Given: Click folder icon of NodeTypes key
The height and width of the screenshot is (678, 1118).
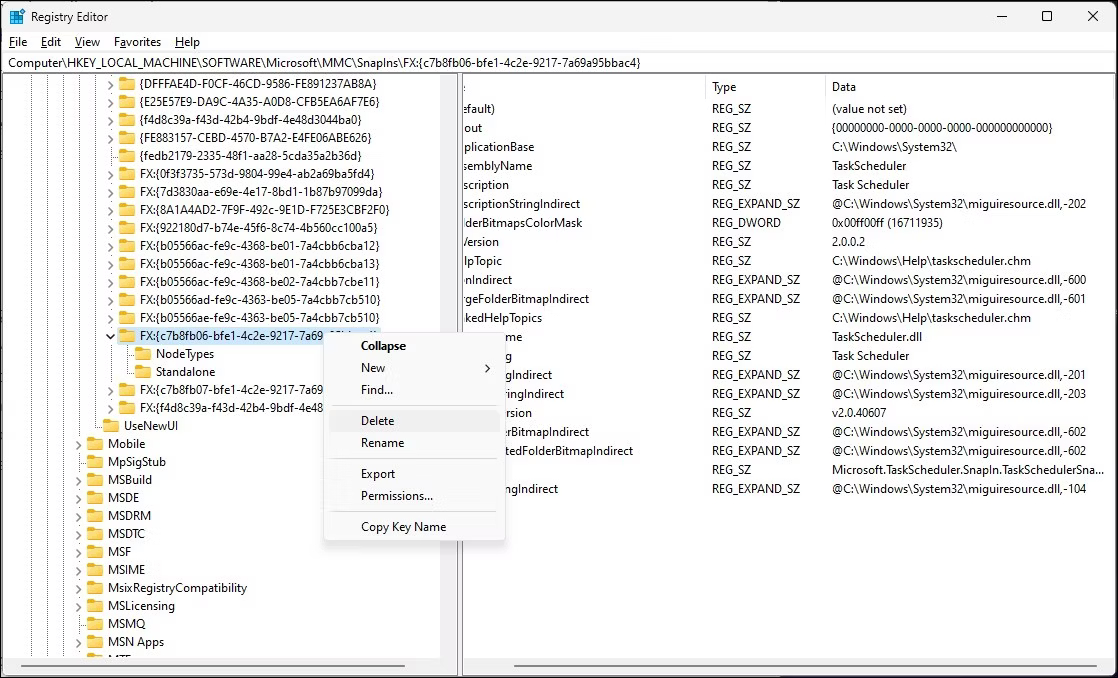Looking at the screenshot, I should coord(143,354).
